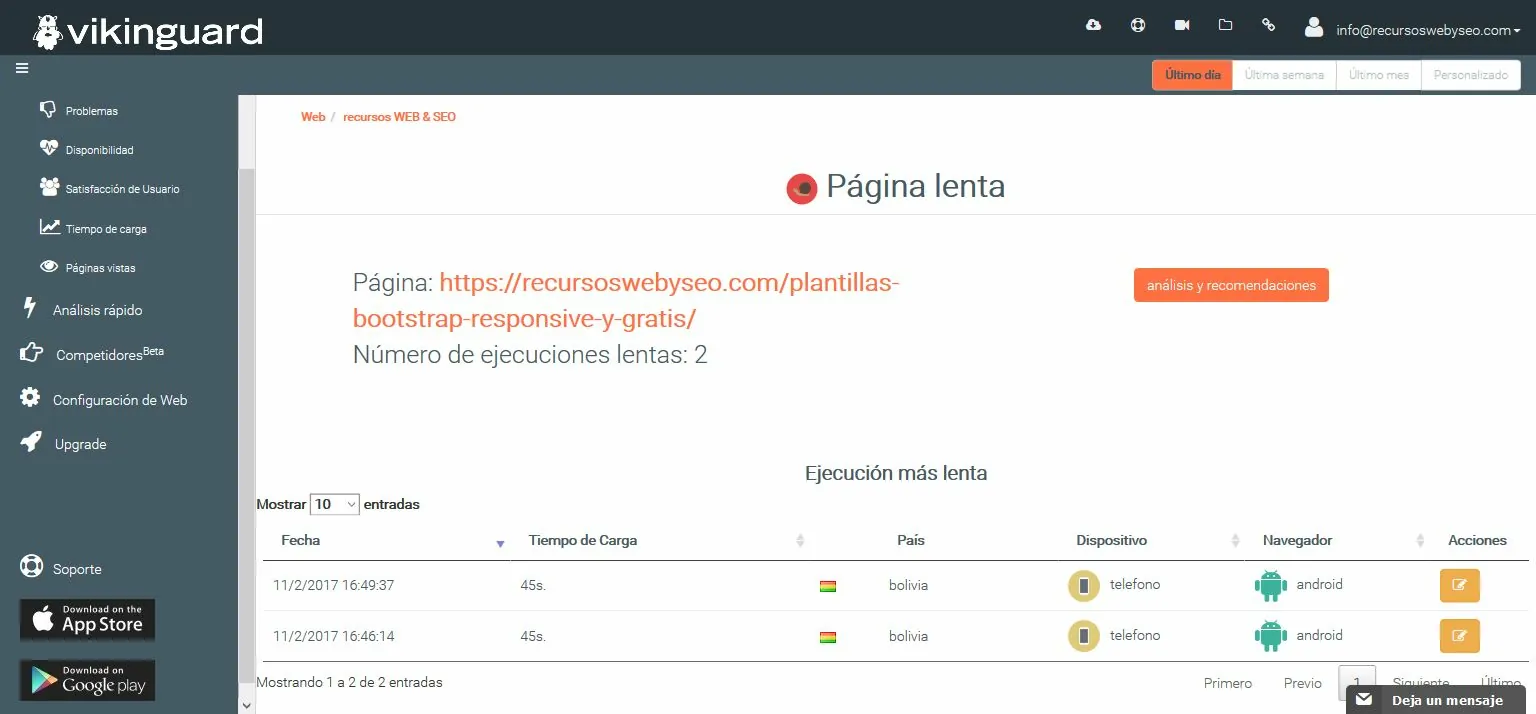Click the android icon in 16:46:14 row
This screenshot has height=714, width=1536.
click(1270, 635)
